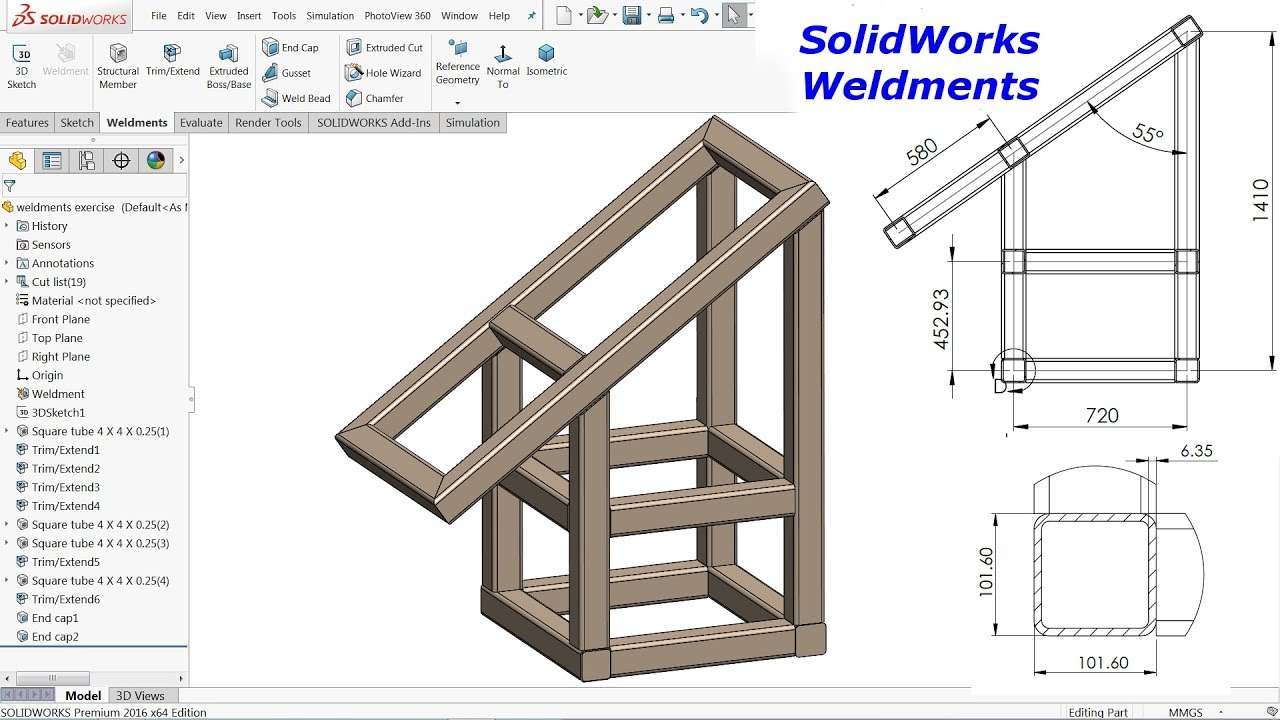Open the Hole Wizard

(x=383, y=73)
